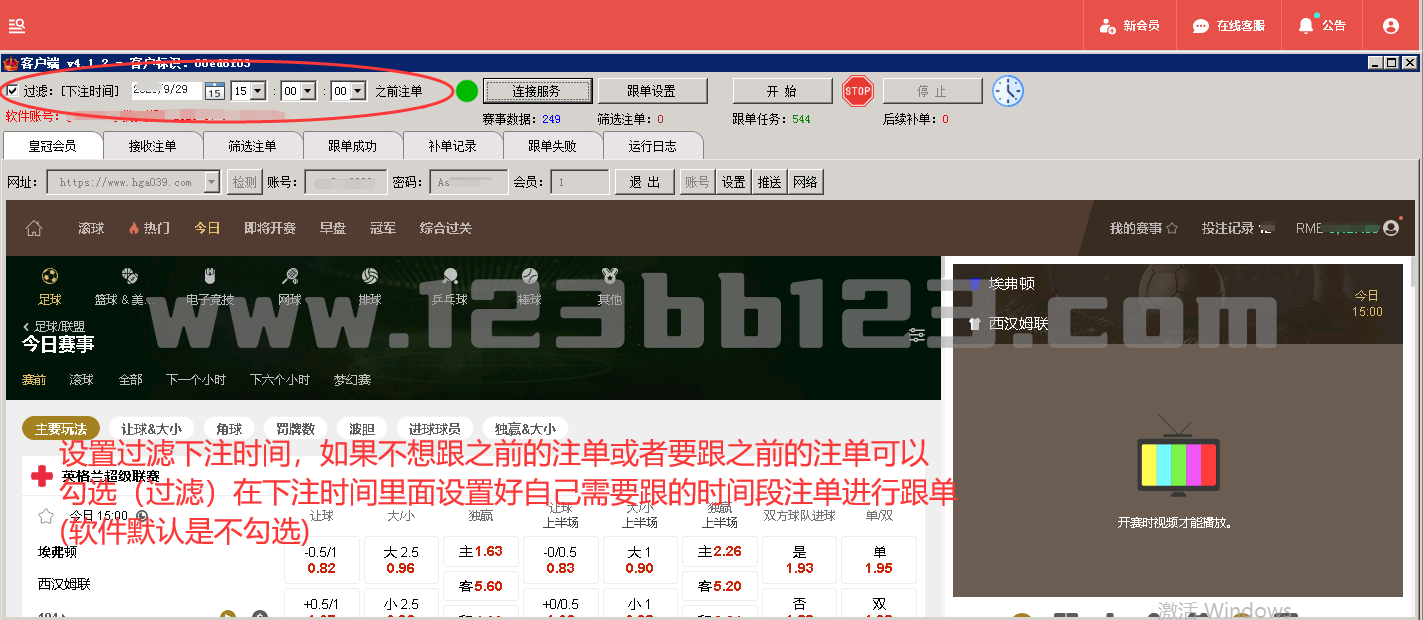The width and height of the screenshot is (1423, 620).
Task: Expand the hour dropdown showing 15
Action: click(x=257, y=91)
